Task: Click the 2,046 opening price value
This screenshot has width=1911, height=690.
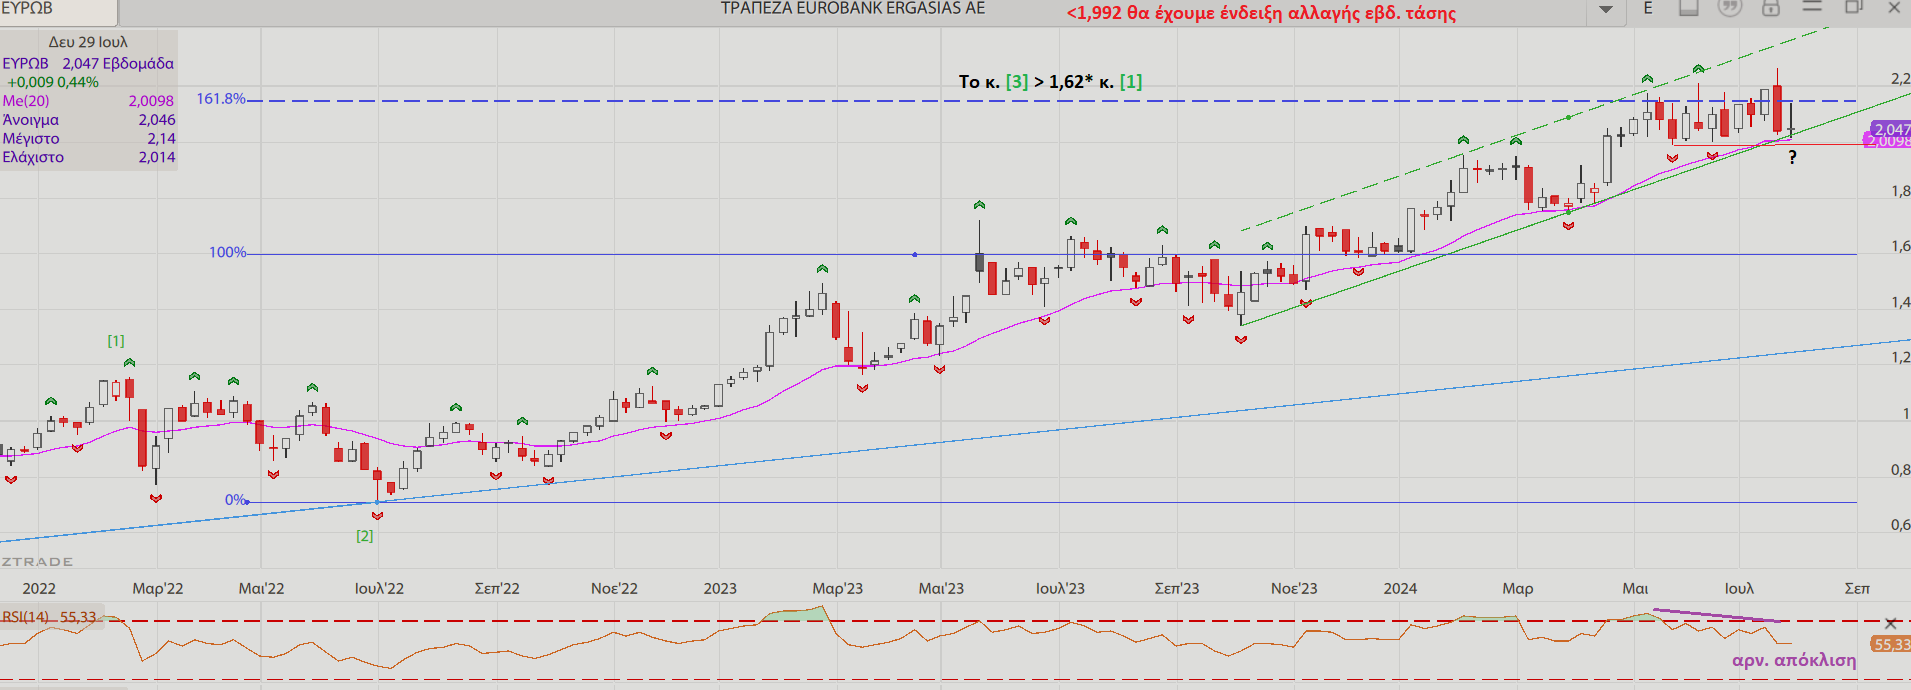Action: coord(157,120)
